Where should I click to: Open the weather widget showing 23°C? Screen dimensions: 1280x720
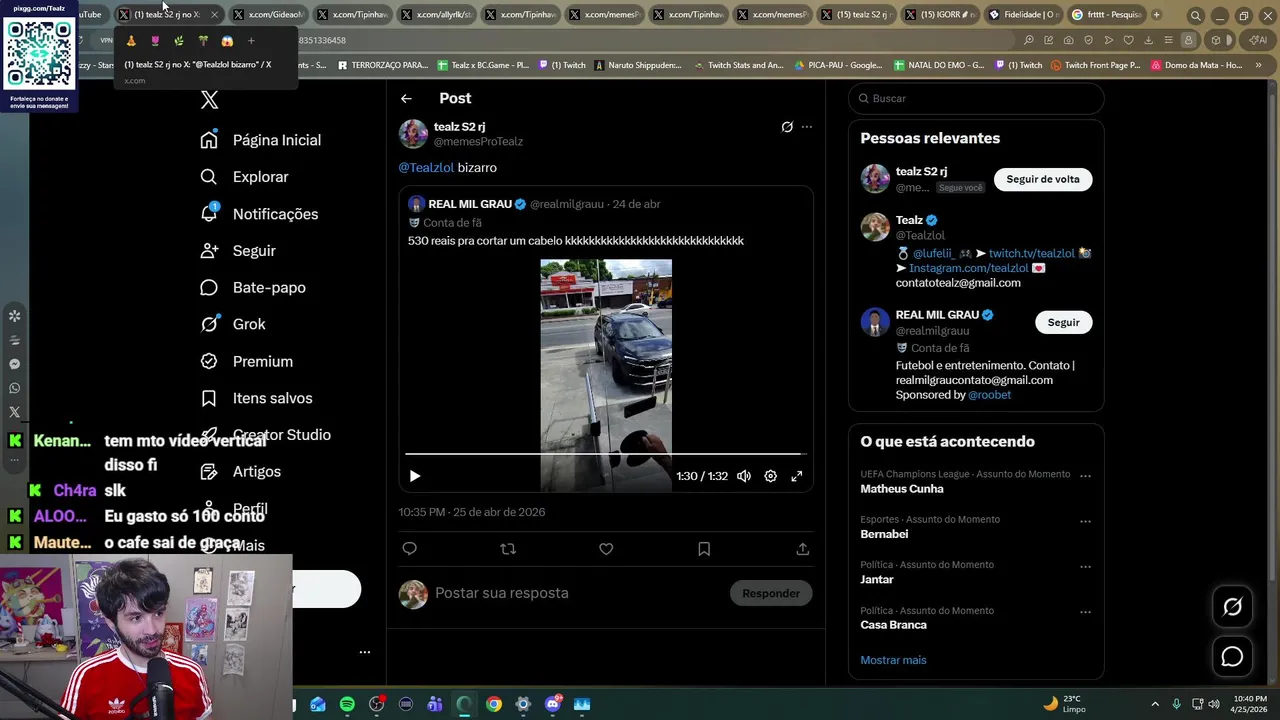(1065, 704)
